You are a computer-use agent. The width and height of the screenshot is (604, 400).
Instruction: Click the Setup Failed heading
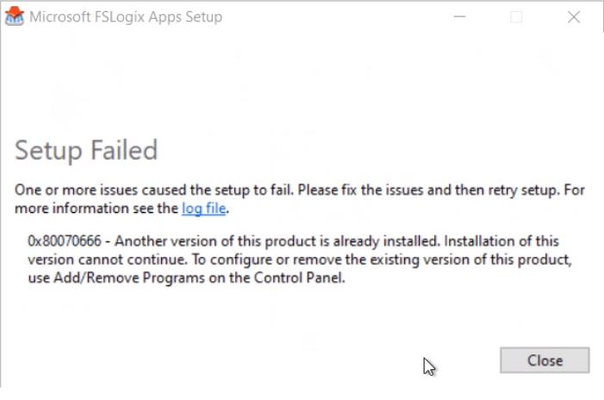(x=86, y=150)
